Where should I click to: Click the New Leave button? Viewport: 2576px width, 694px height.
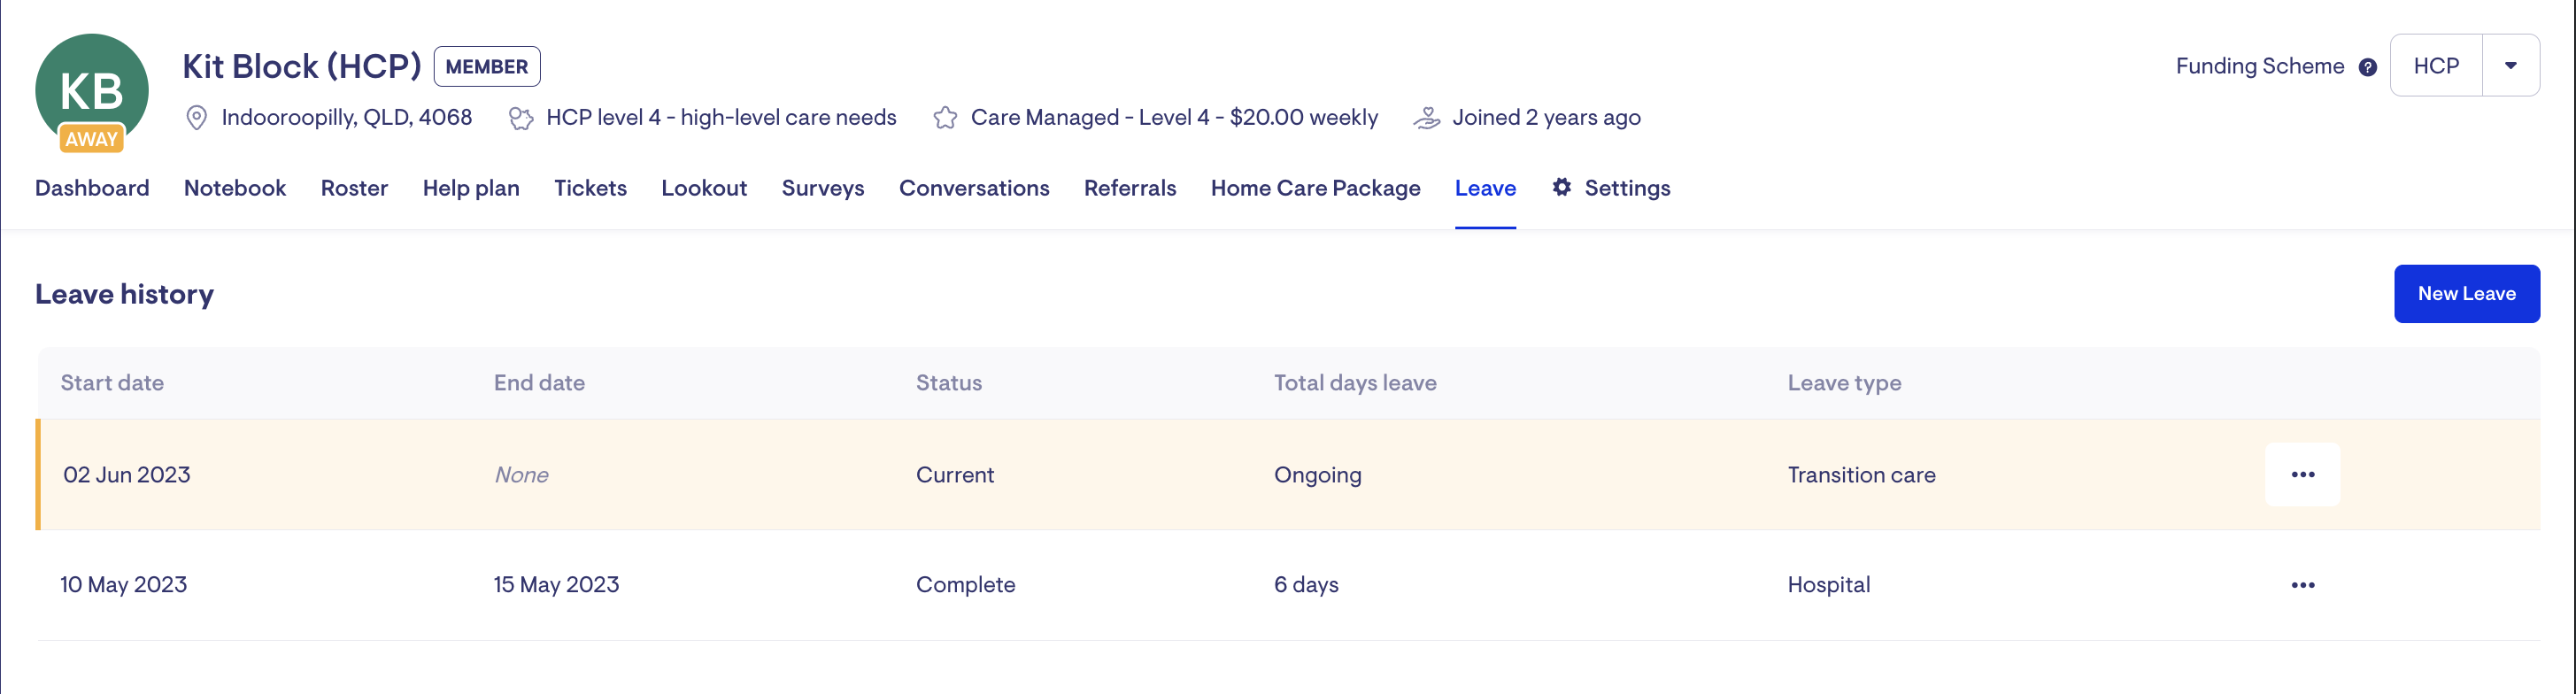click(x=2466, y=294)
